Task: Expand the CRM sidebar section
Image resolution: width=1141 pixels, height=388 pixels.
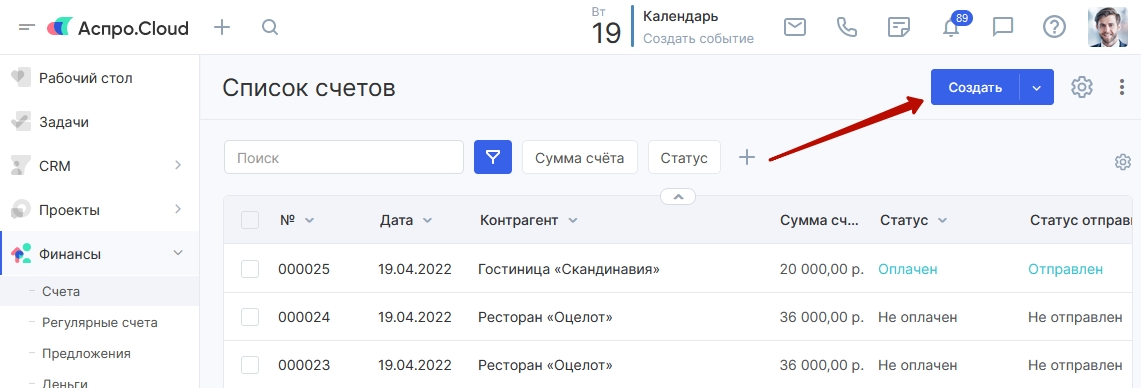Action: (x=178, y=166)
